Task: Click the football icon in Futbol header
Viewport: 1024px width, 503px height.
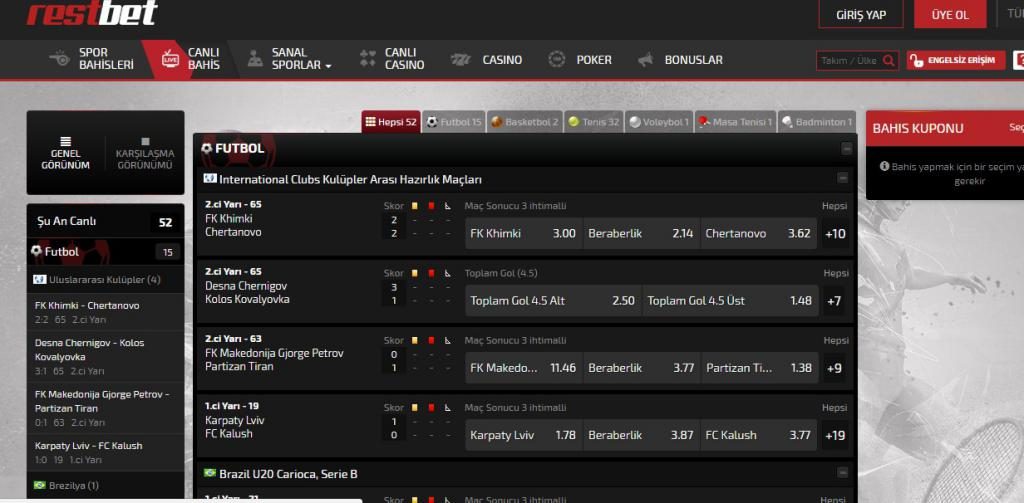Action: tap(207, 148)
